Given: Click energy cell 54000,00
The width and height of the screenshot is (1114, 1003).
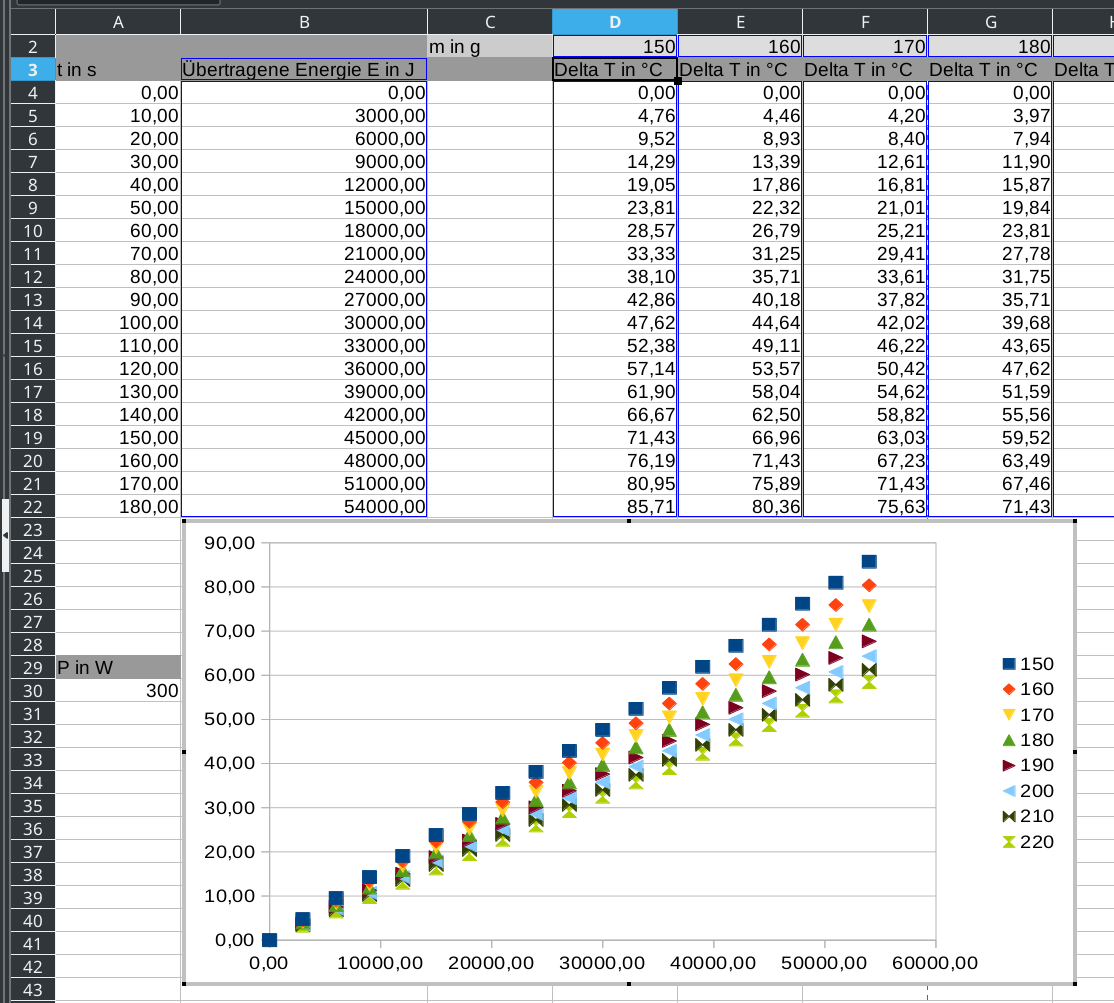Looking at the screenshot, I should [304, 507].
